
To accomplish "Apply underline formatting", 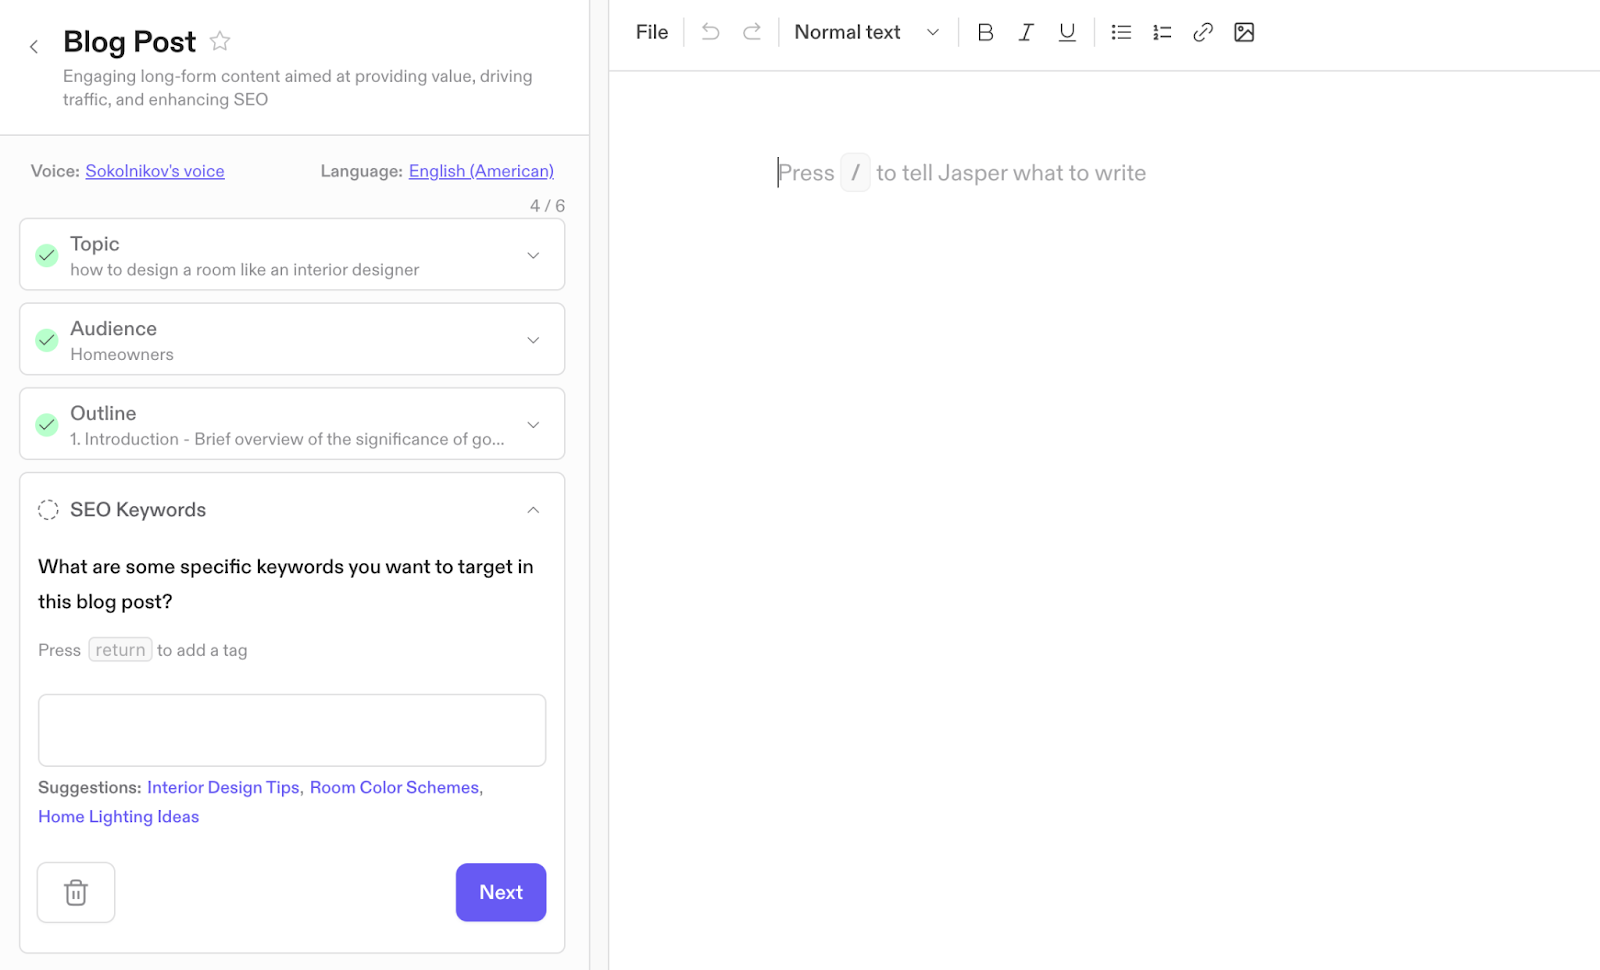I will (x=1067, y=31).
